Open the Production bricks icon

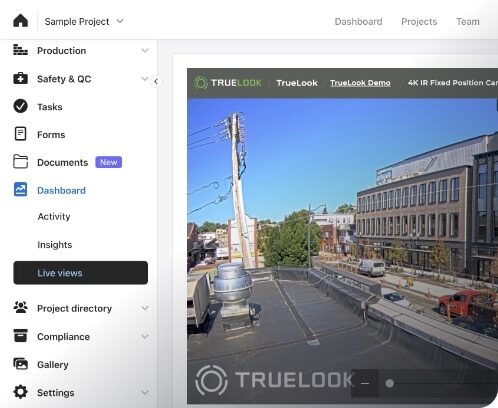tap(20, 50)
